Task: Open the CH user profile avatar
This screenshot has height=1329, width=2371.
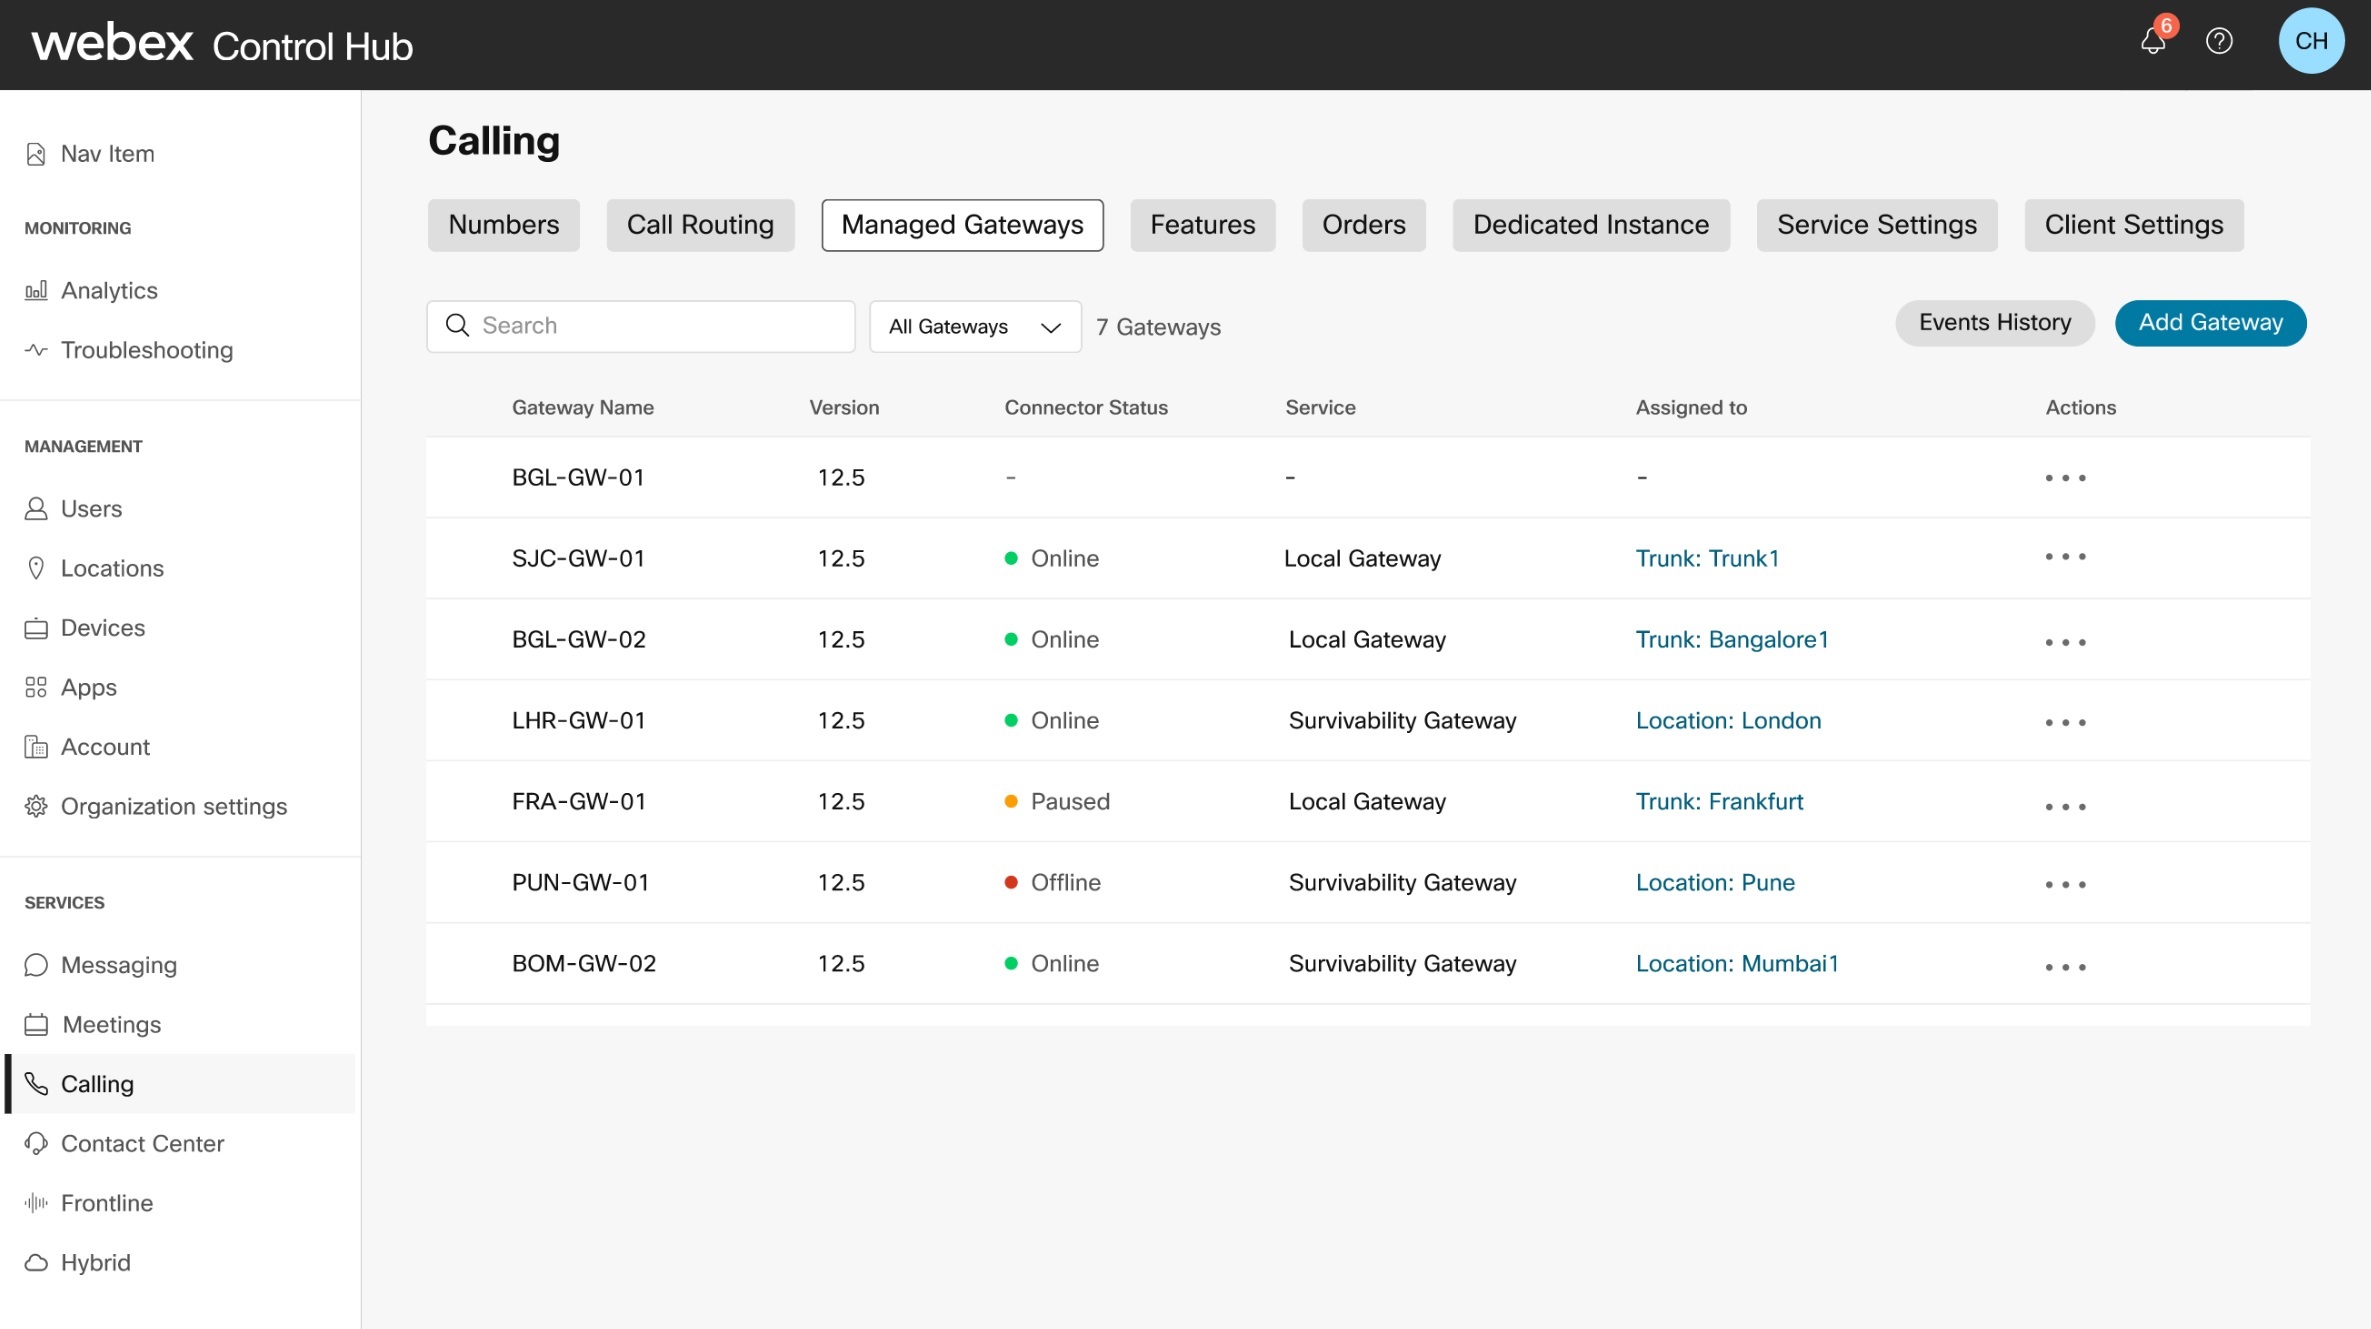Action: [2311, 41]
